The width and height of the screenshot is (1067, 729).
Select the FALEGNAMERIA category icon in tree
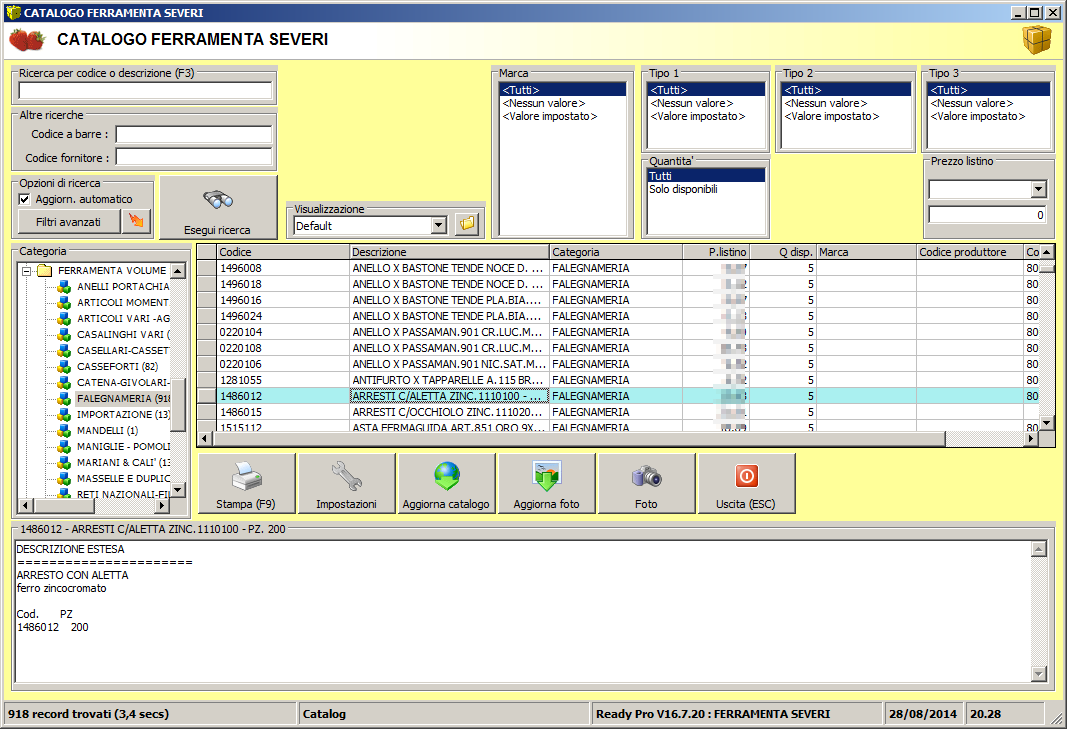[x=64, y=398]
